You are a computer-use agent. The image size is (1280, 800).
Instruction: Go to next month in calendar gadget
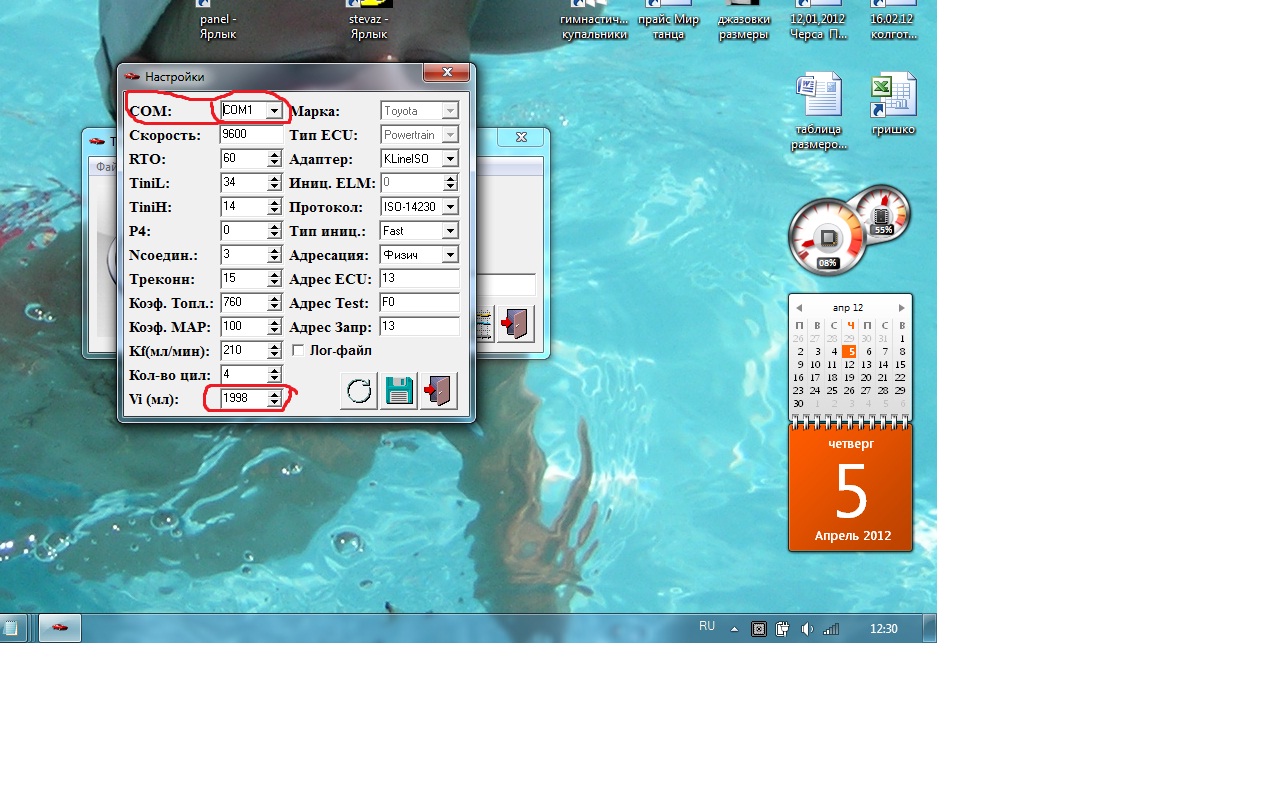[x=901, y=308]
